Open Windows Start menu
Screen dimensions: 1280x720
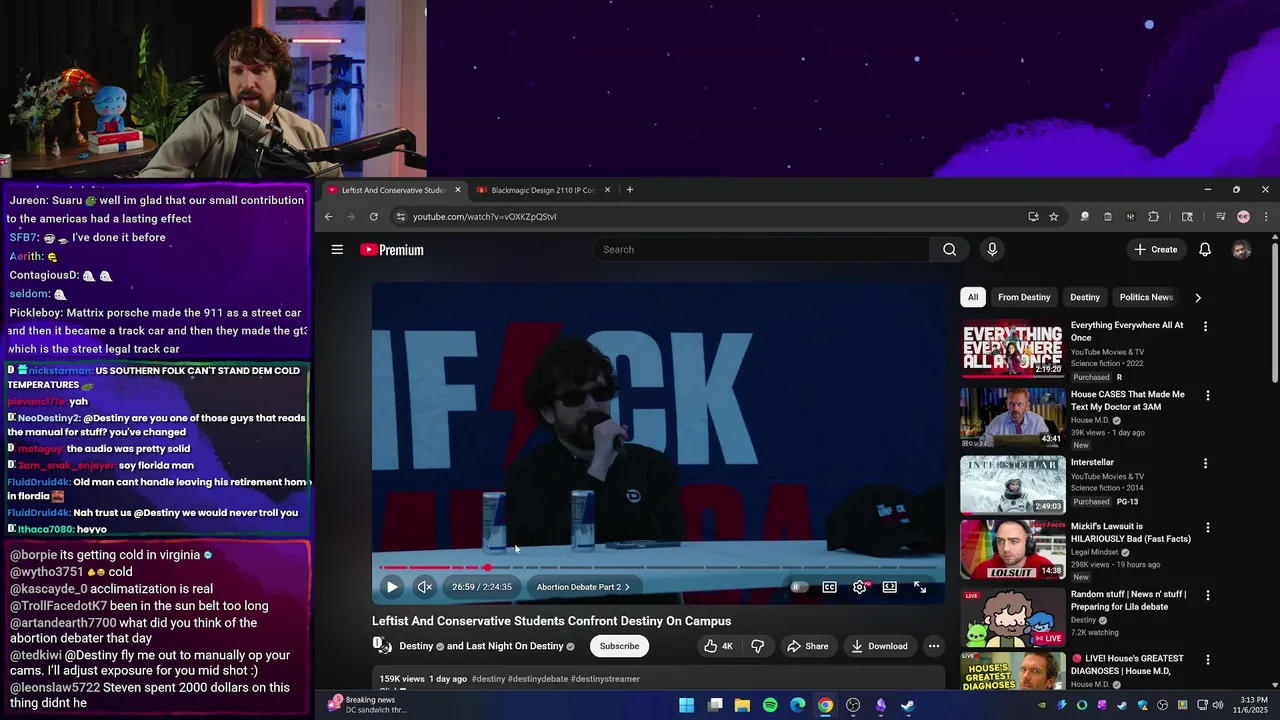[x=686, y=705]
